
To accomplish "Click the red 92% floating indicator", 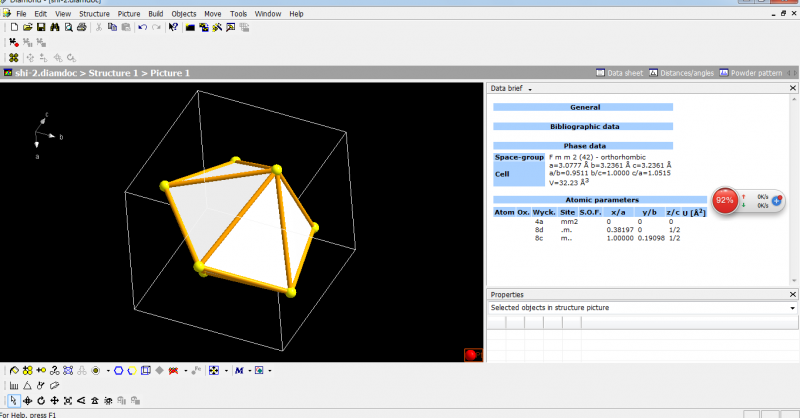I will (x=725, y=200).
